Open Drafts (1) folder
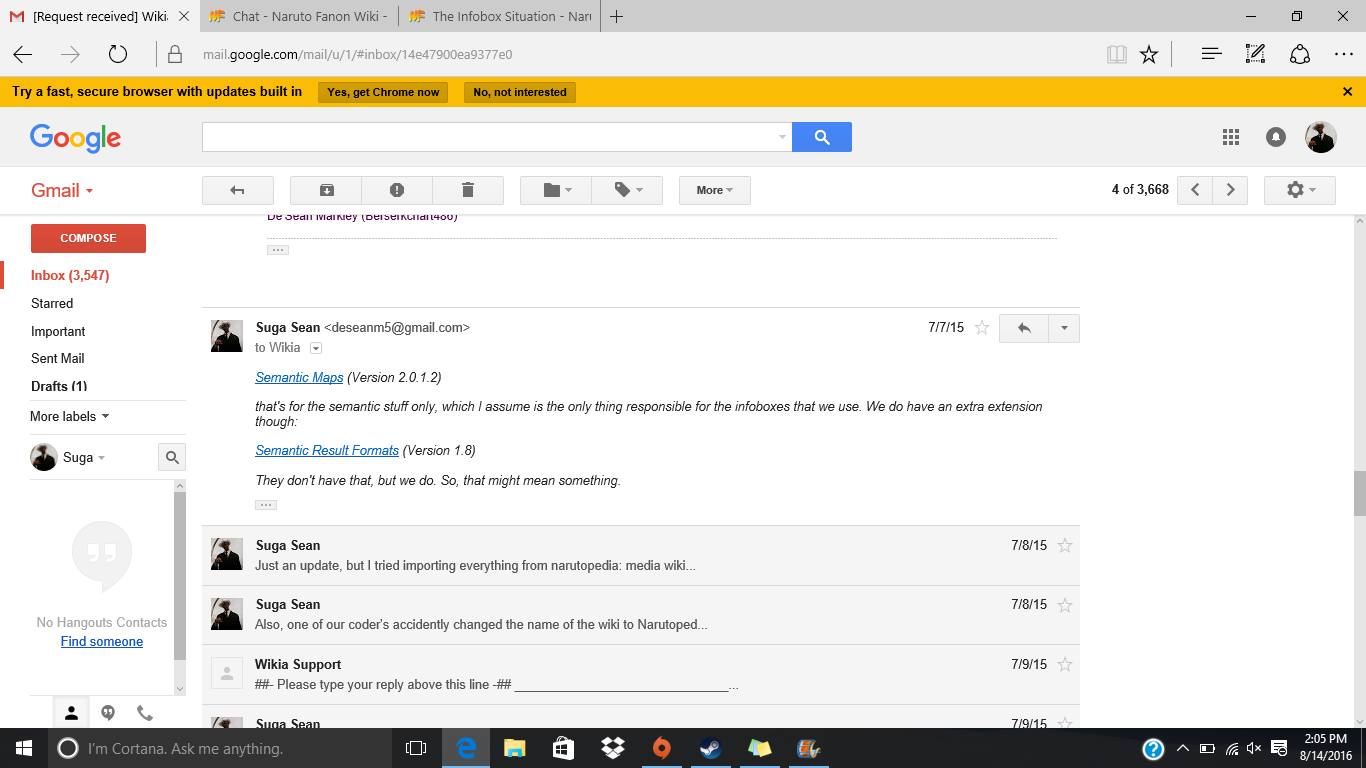The image size is (1366, 768). coord(59,386)
